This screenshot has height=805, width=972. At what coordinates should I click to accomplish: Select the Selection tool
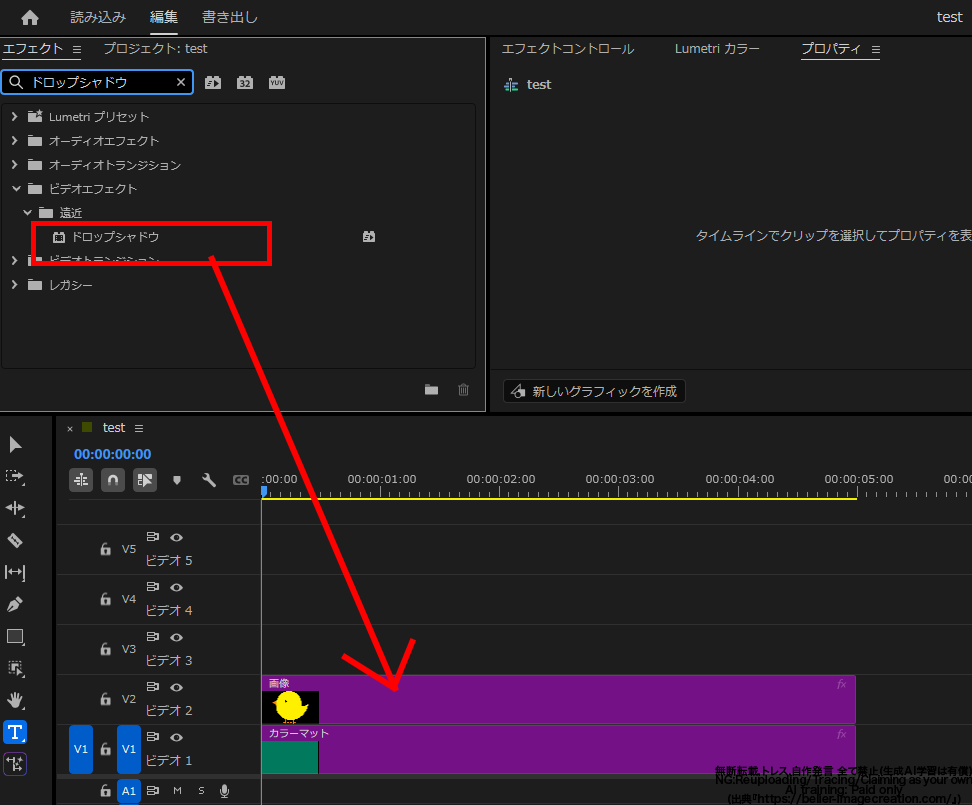pos(15,444)
